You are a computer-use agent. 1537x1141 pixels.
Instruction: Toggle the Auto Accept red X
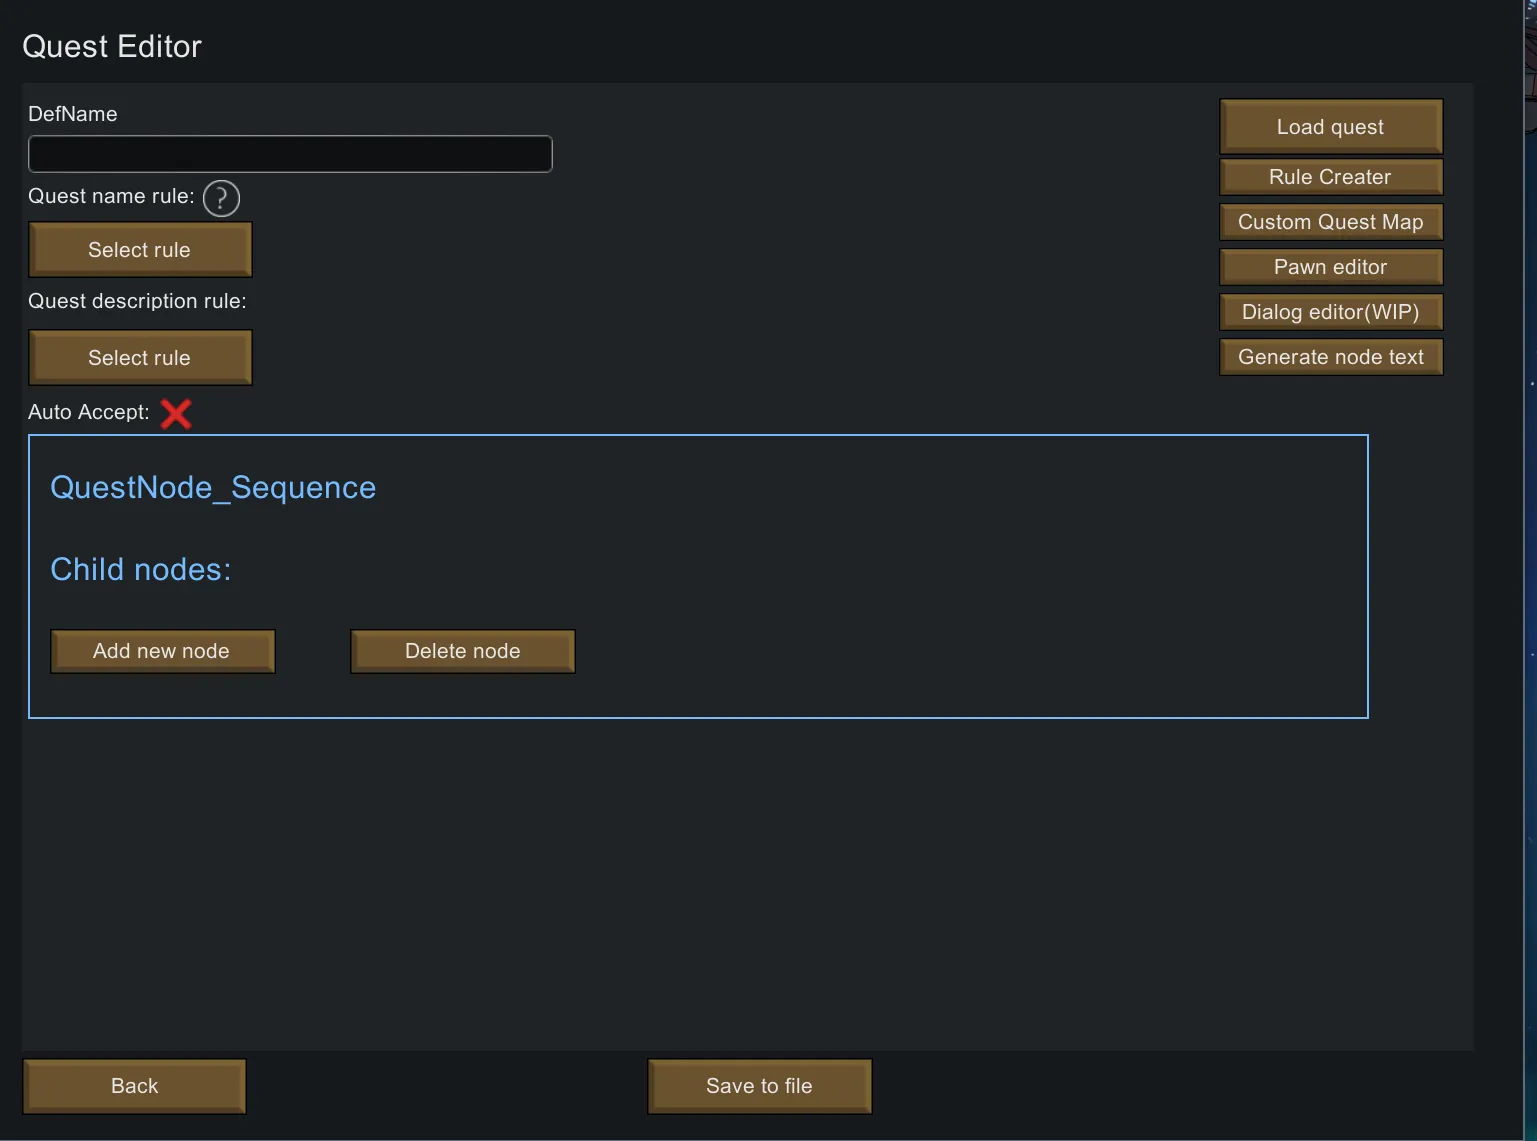click(x=176, y=413)
